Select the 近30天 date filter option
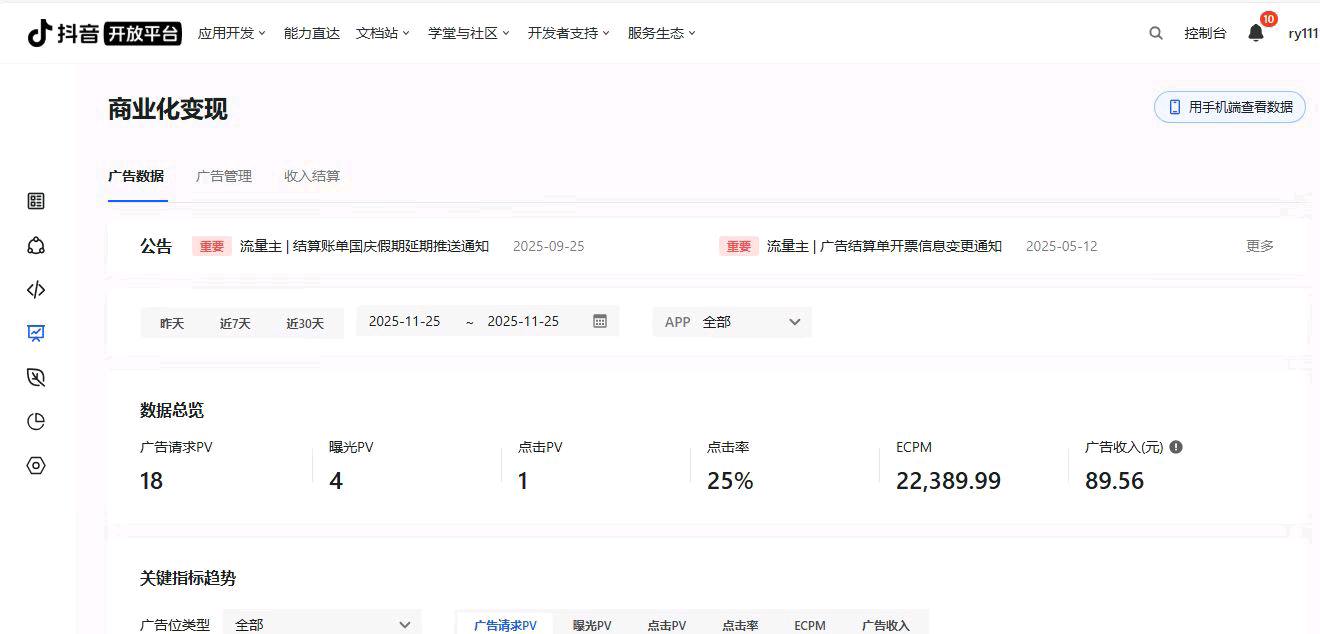This screenshot has width=1320, height=634. [x=305, y=322]
